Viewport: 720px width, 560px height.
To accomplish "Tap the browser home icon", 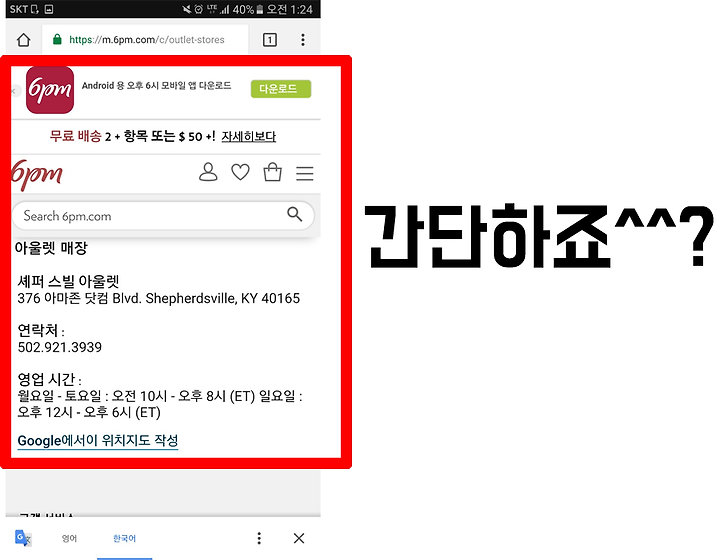I will point(23,40).
